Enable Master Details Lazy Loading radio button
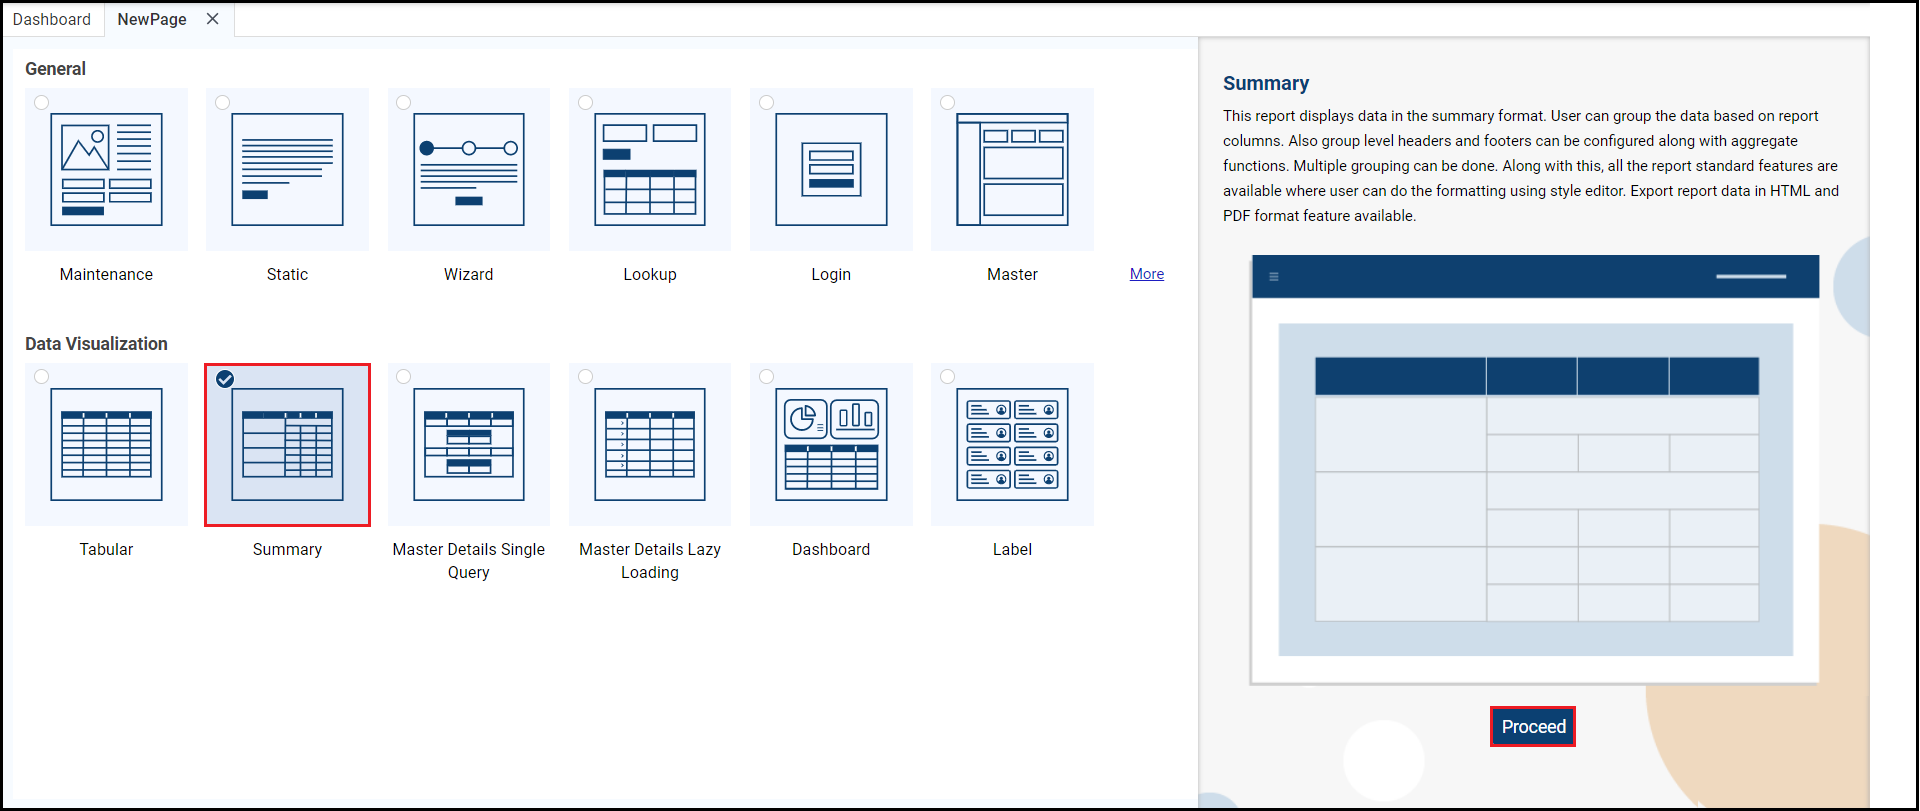The image size is (1920, 811). pos(585,377)
